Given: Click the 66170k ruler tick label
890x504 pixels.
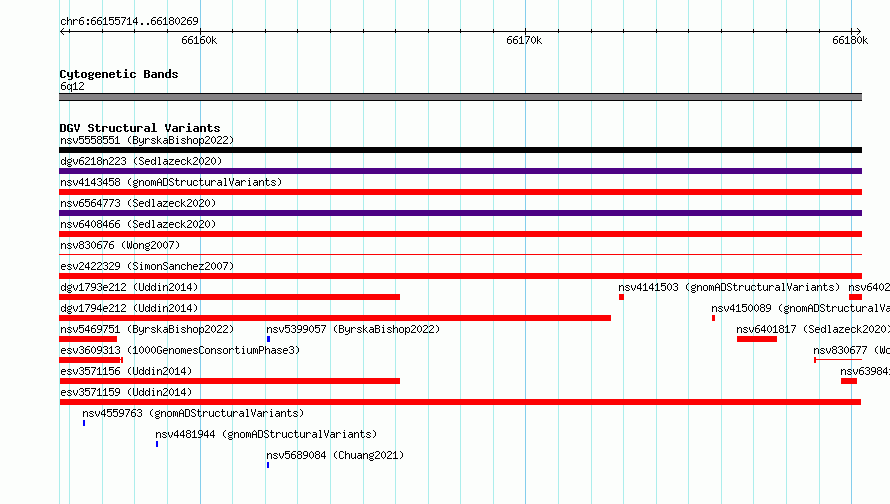Looking at the screenshot, I should pyautogui.click(x=524, y=40).
